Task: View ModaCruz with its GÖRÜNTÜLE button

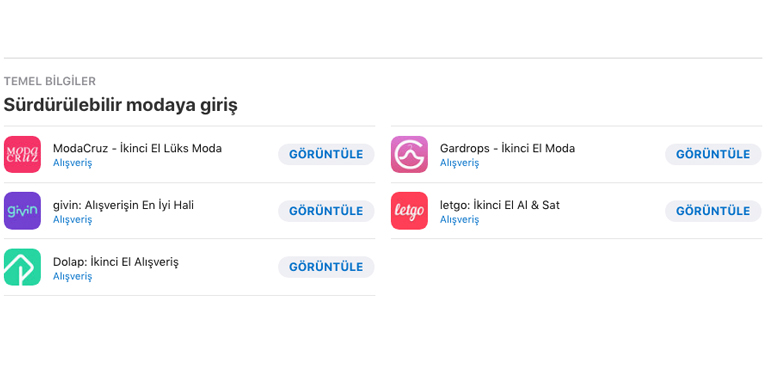Action: point(326,154)
